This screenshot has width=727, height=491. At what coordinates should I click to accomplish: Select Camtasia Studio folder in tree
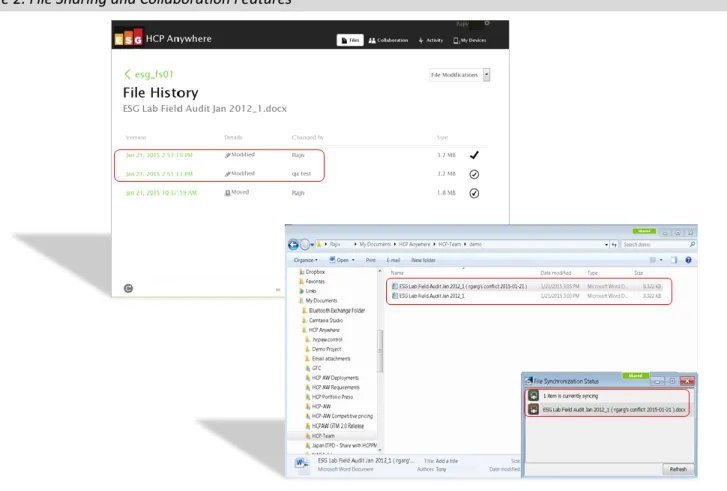click(x=322, y=320)
